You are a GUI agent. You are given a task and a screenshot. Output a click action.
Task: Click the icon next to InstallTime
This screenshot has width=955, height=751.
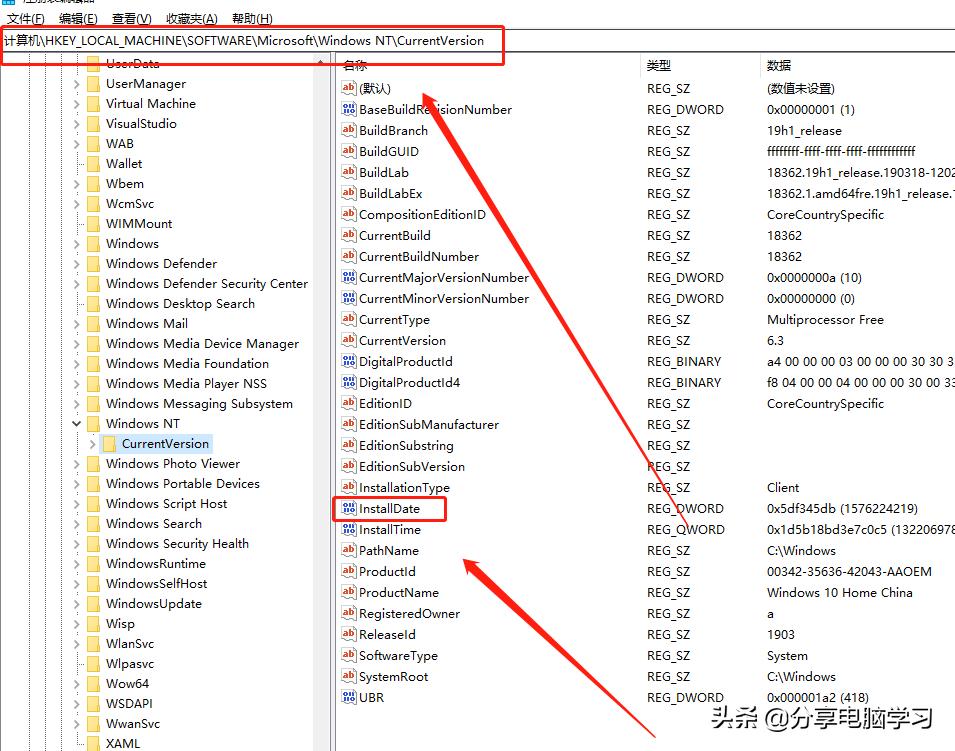(x=349, y=529)
